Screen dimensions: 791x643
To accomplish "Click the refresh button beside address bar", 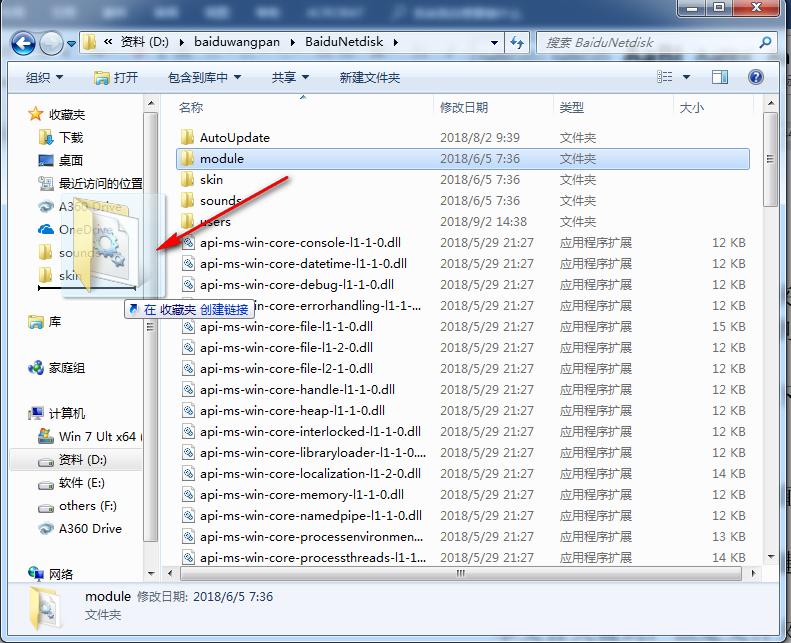I will 517,43.
